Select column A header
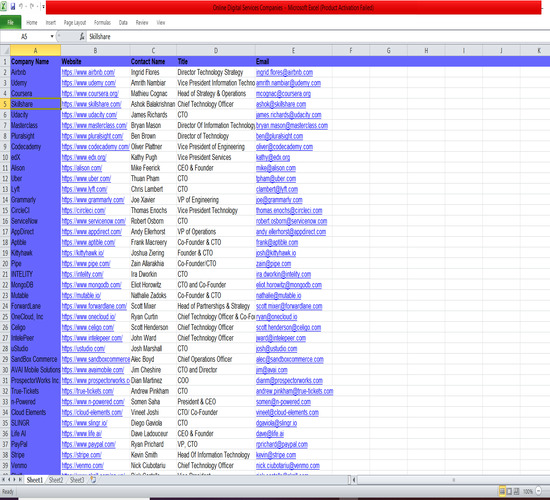The height and width of the screenshot is (500, 550). (x=35, y=51)
